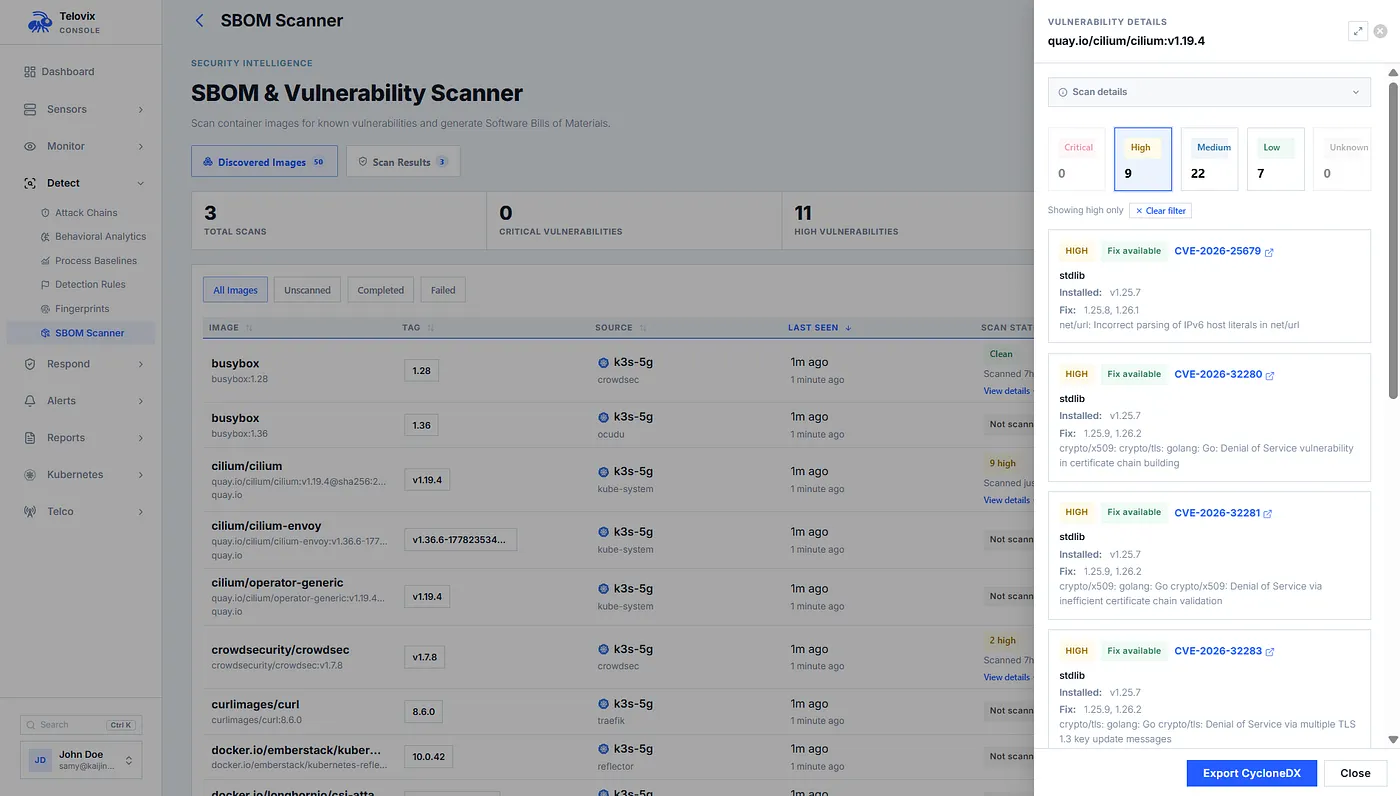Click the Sensors server icon
Screen dimensions: 1400x796
30,109
